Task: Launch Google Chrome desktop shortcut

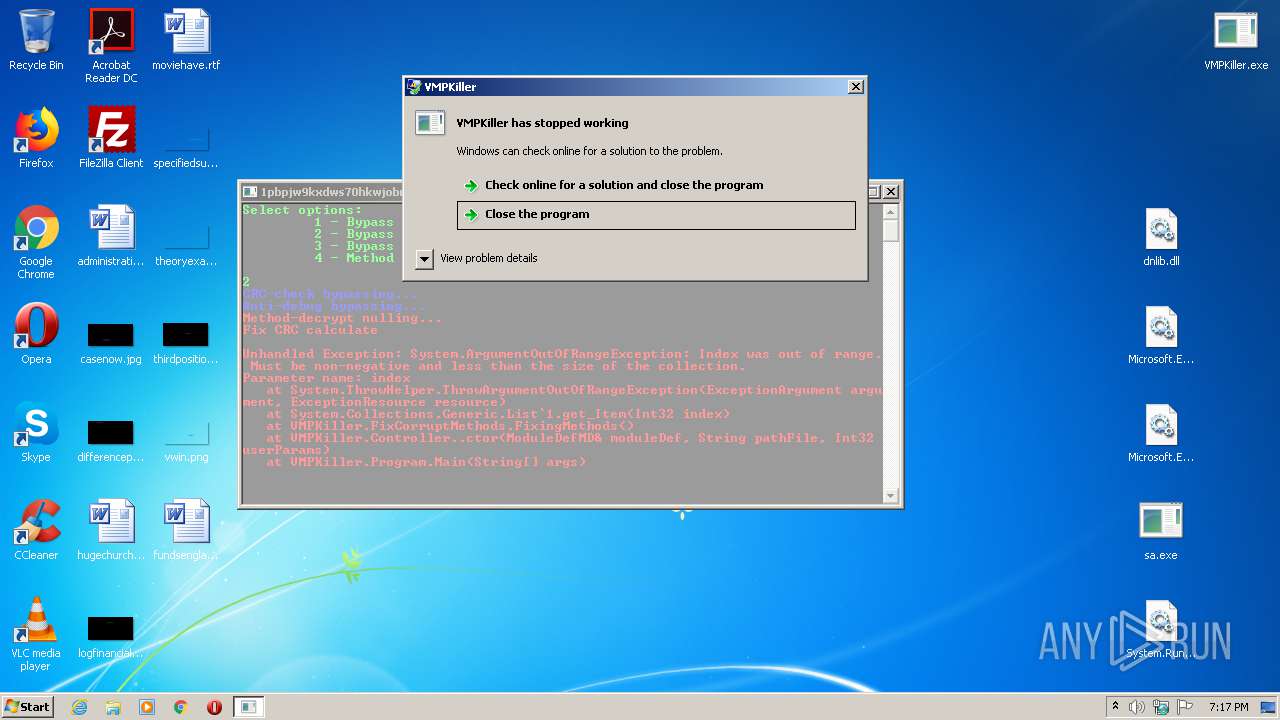Action: tap(36, 242)
